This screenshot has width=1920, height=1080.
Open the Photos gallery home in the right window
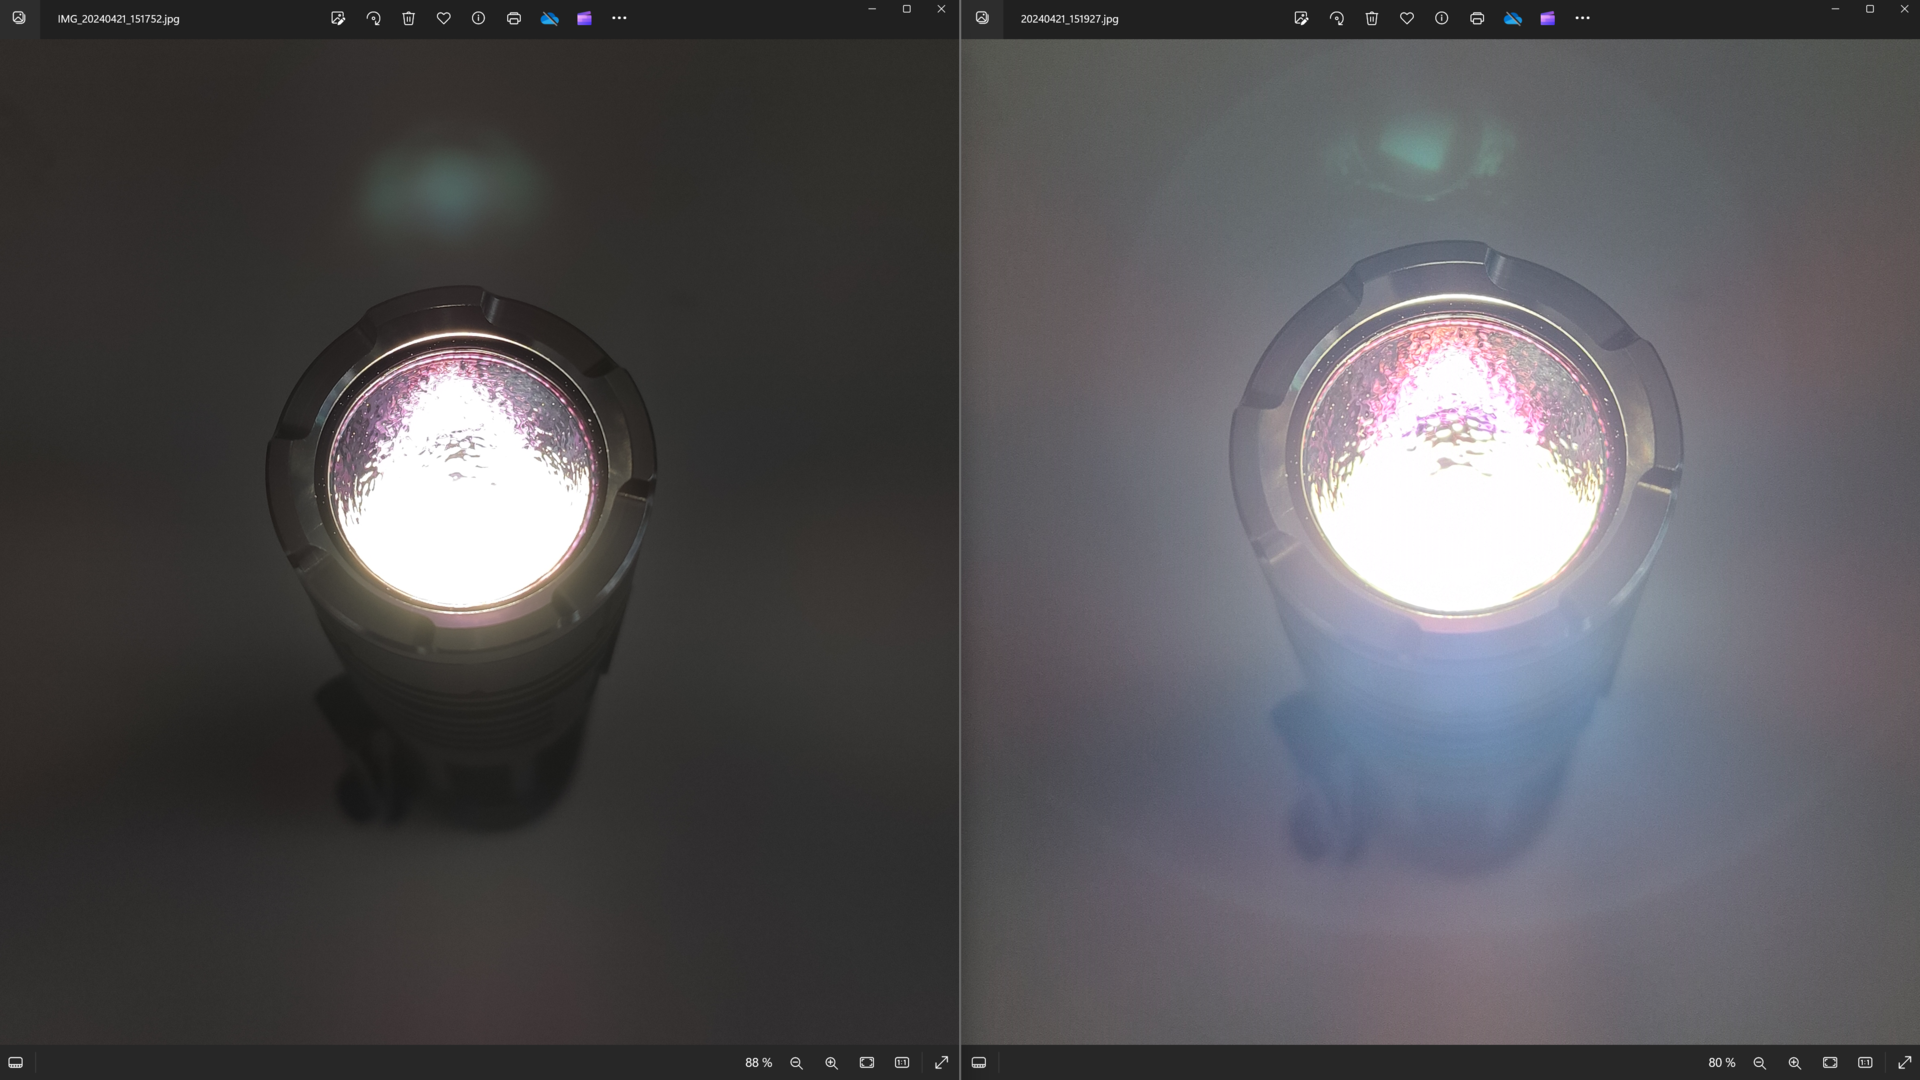982,18
